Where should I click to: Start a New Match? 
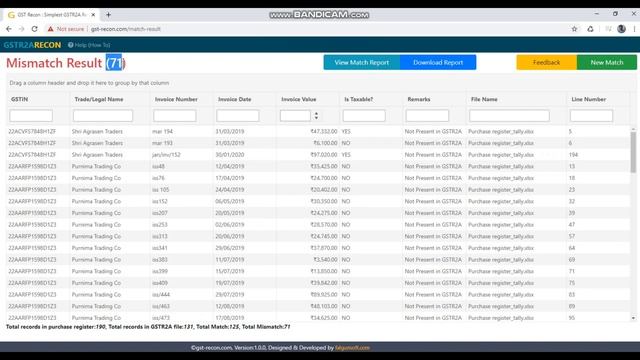click(607, 62)
